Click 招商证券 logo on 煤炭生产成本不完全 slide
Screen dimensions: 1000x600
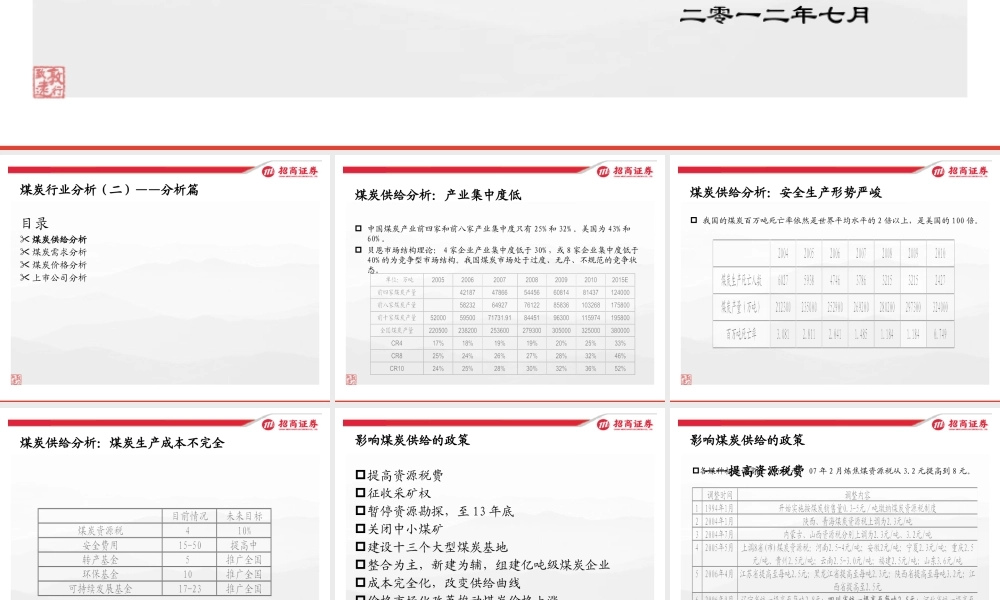pyautogui.click(x=290, y=424)
